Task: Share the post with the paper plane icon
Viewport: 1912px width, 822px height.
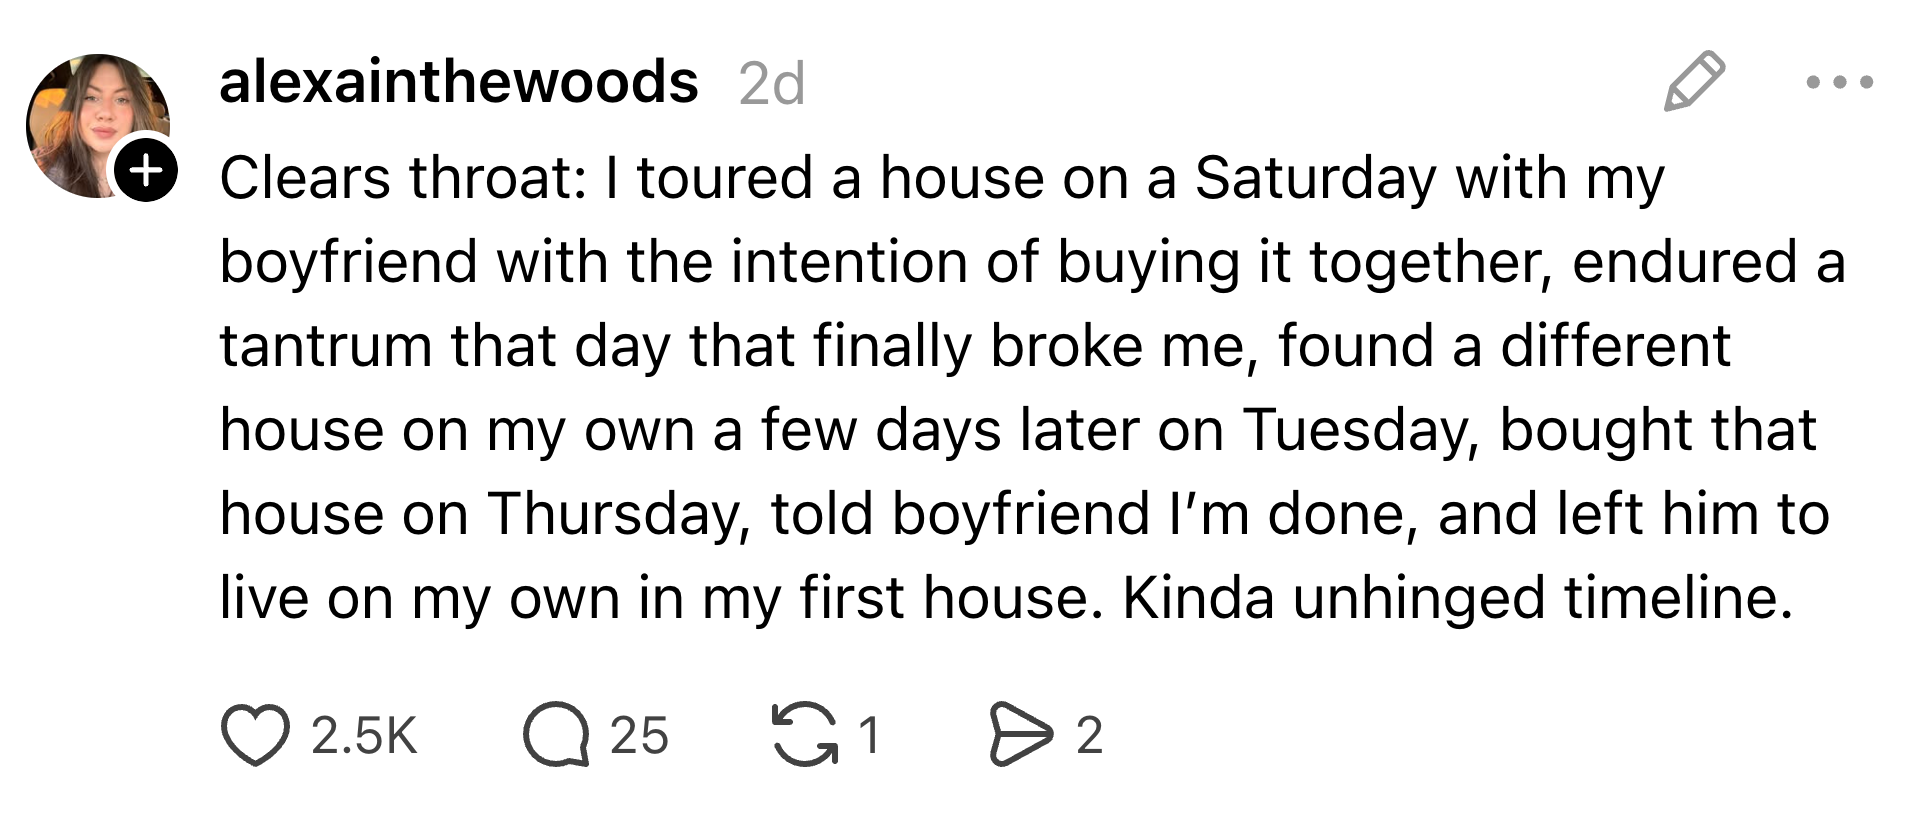Action: [1020, 736]
